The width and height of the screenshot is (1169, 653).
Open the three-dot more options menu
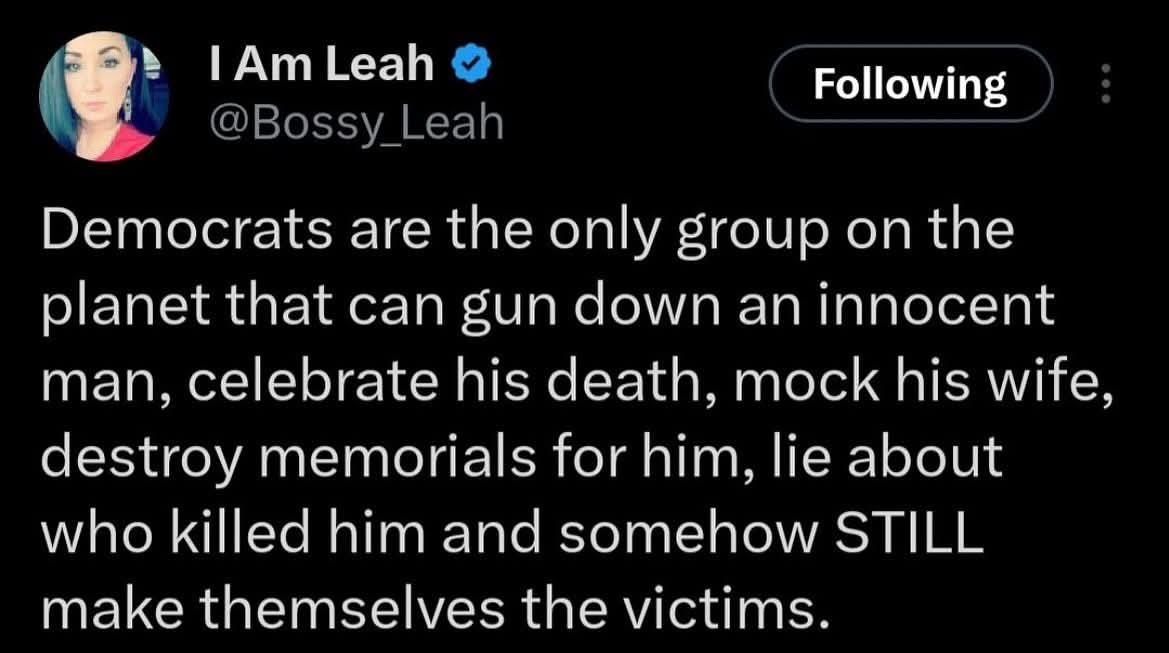pos(1106,83)
